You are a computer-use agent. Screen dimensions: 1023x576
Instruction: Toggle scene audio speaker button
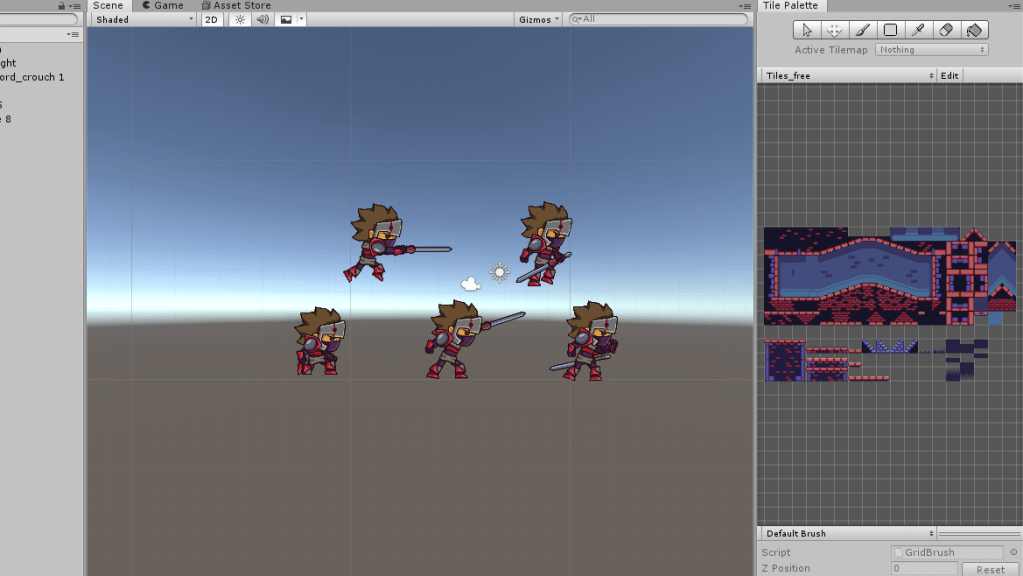[x=262, y=19]
